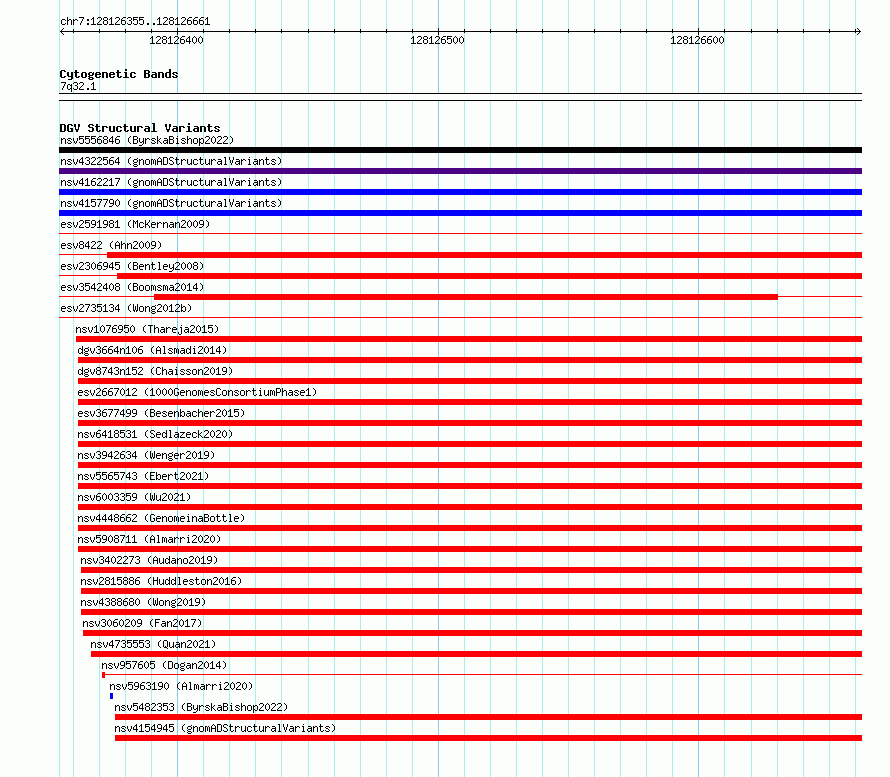Open nsv4388680 (Wong2019) label
The image size is (890, 777).
point(143,602)
